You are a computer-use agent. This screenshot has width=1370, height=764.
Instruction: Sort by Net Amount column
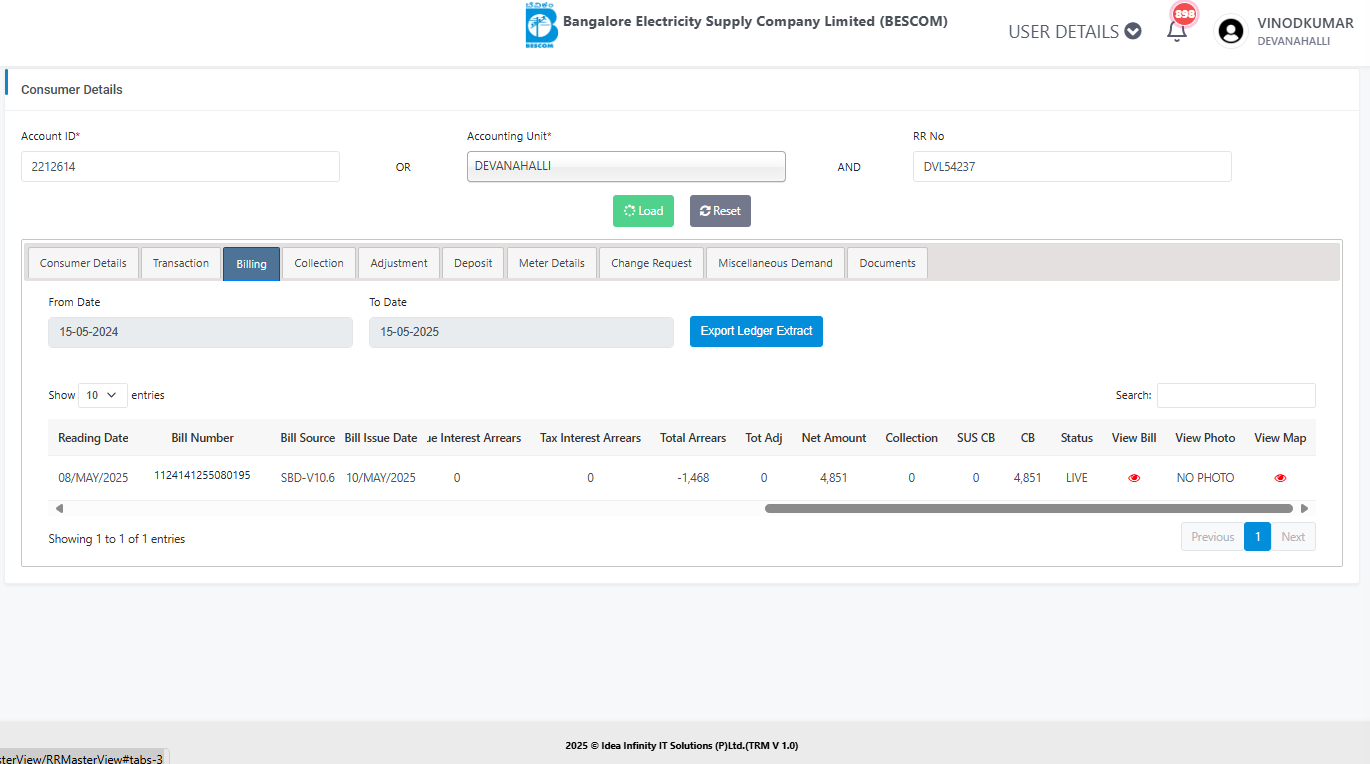pyautogui.click(x=834, y=438)
